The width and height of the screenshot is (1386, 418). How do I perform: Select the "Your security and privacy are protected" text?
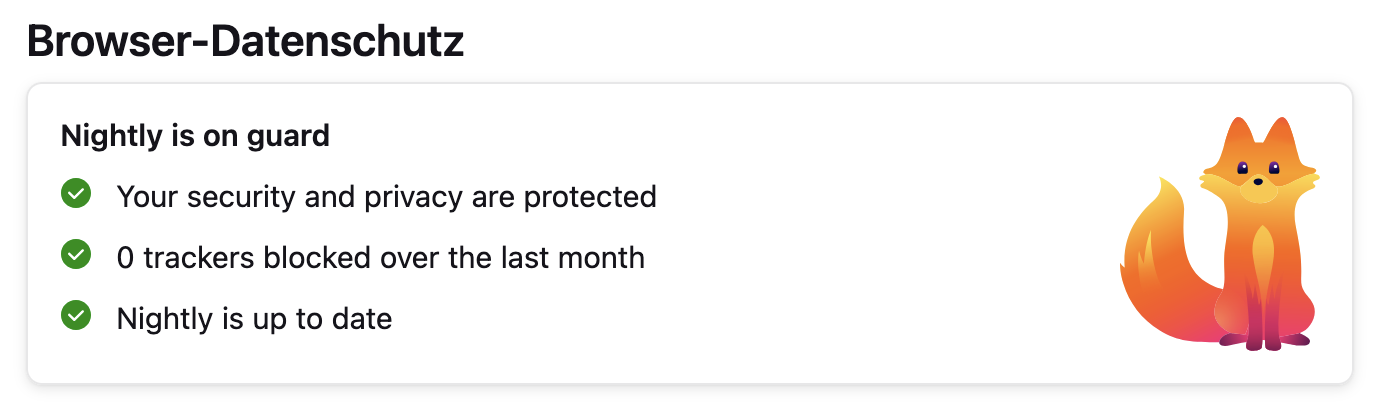(x=386, y=196)
